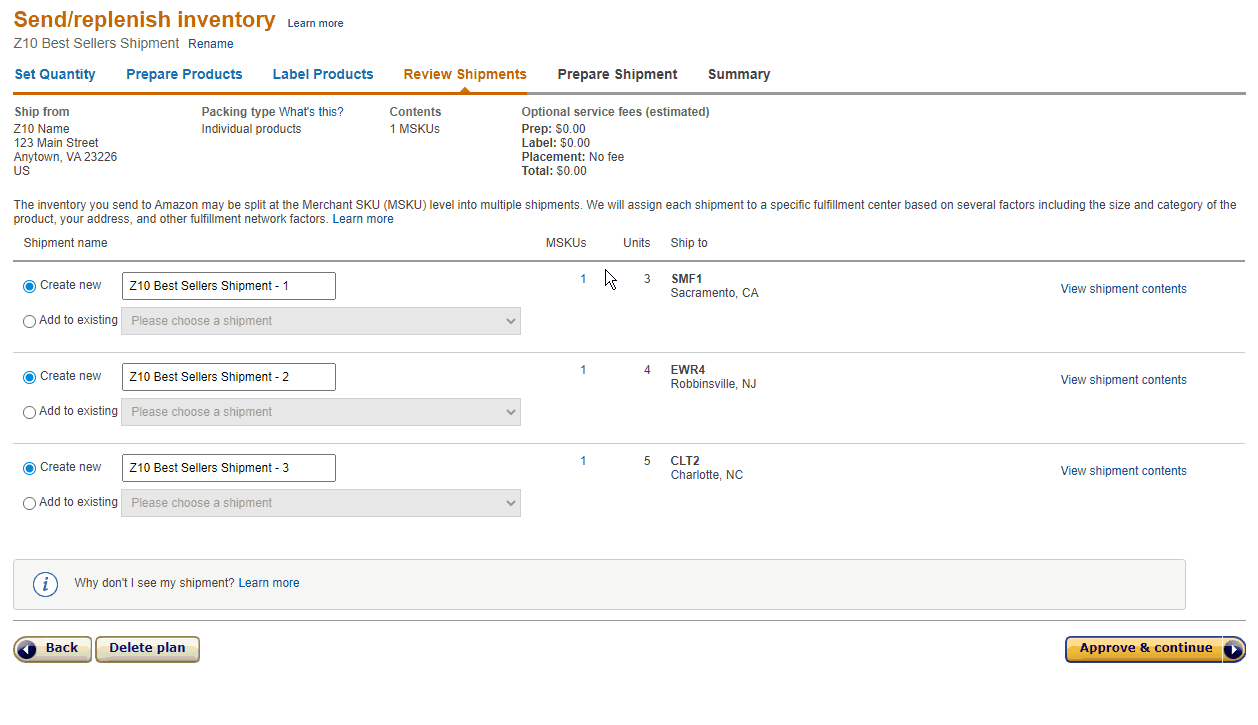Image resolution: width=1258 pixels, height=725 pixels.
Task: Click the Delete plan button
Action: (147, 649)
